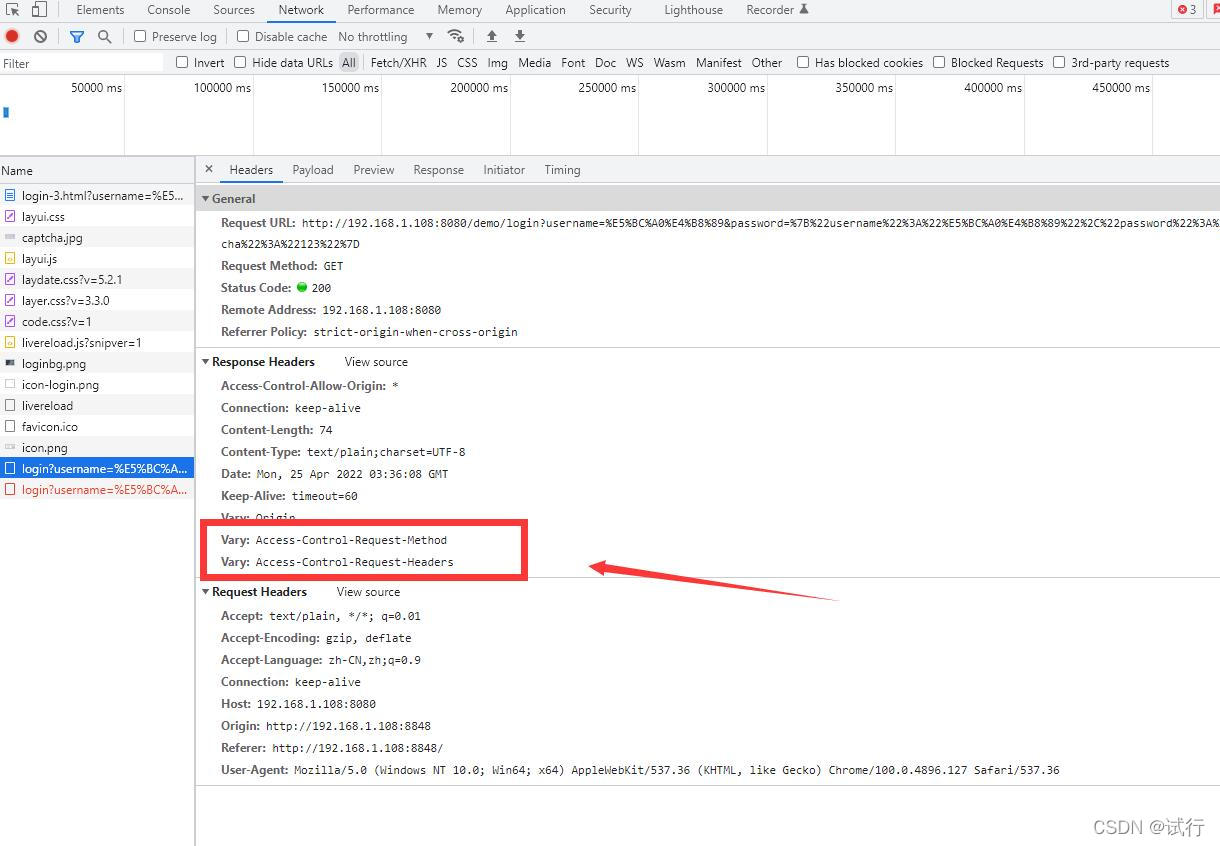This screenshot has width=1220, height=846.
Task: Filter requests by JS type
Action: point(441,62)
